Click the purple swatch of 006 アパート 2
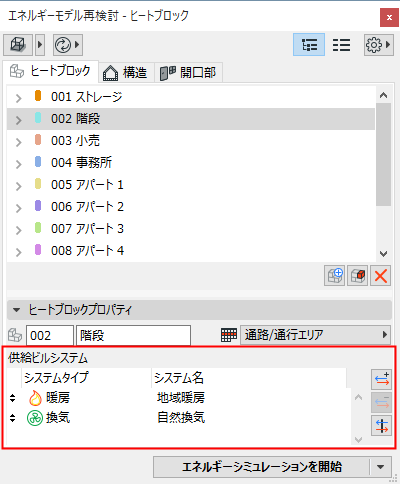 (x=38, y=206)
